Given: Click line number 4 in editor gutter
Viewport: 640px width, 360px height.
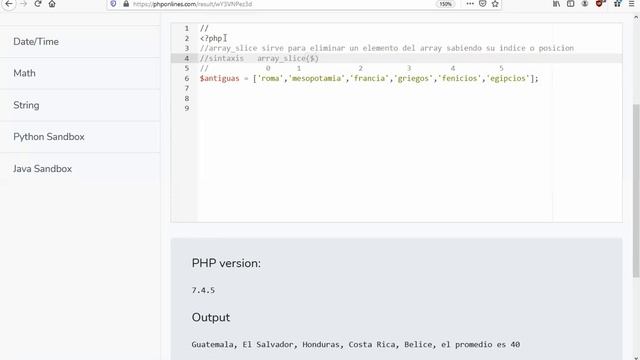Looking at the screenshot, I should click(x=187, y=58).
